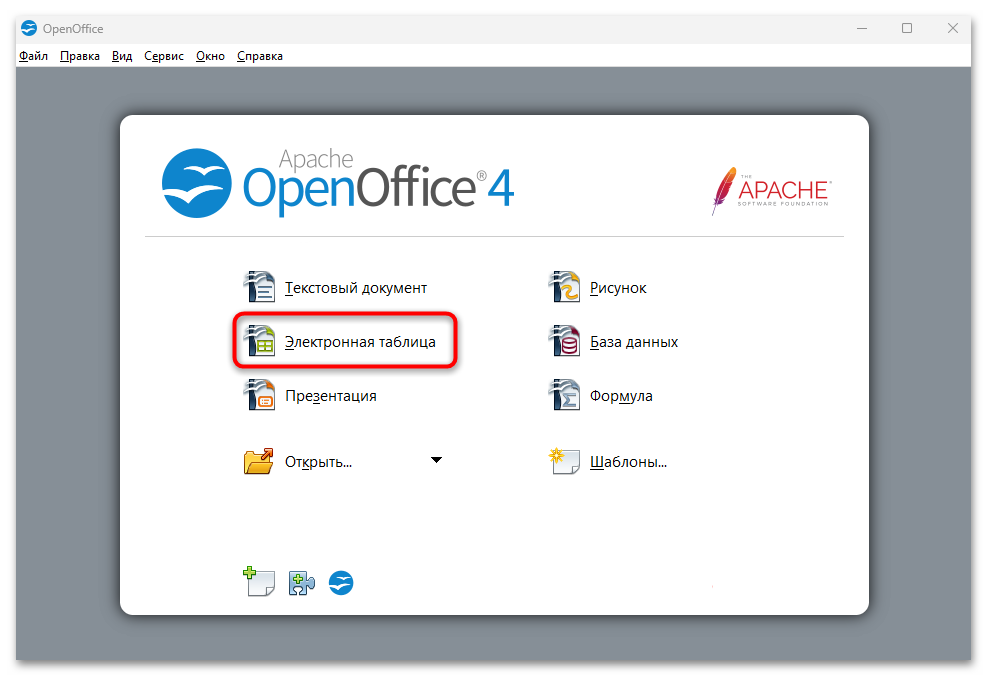Click the Шаблоны... label
Screen dimensions: 987x676
click(628, 462)
